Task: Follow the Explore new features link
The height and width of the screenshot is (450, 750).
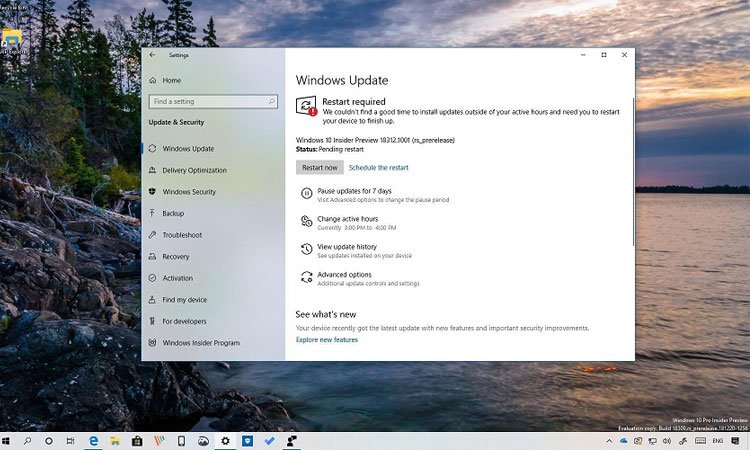Action: coord(326,340)
